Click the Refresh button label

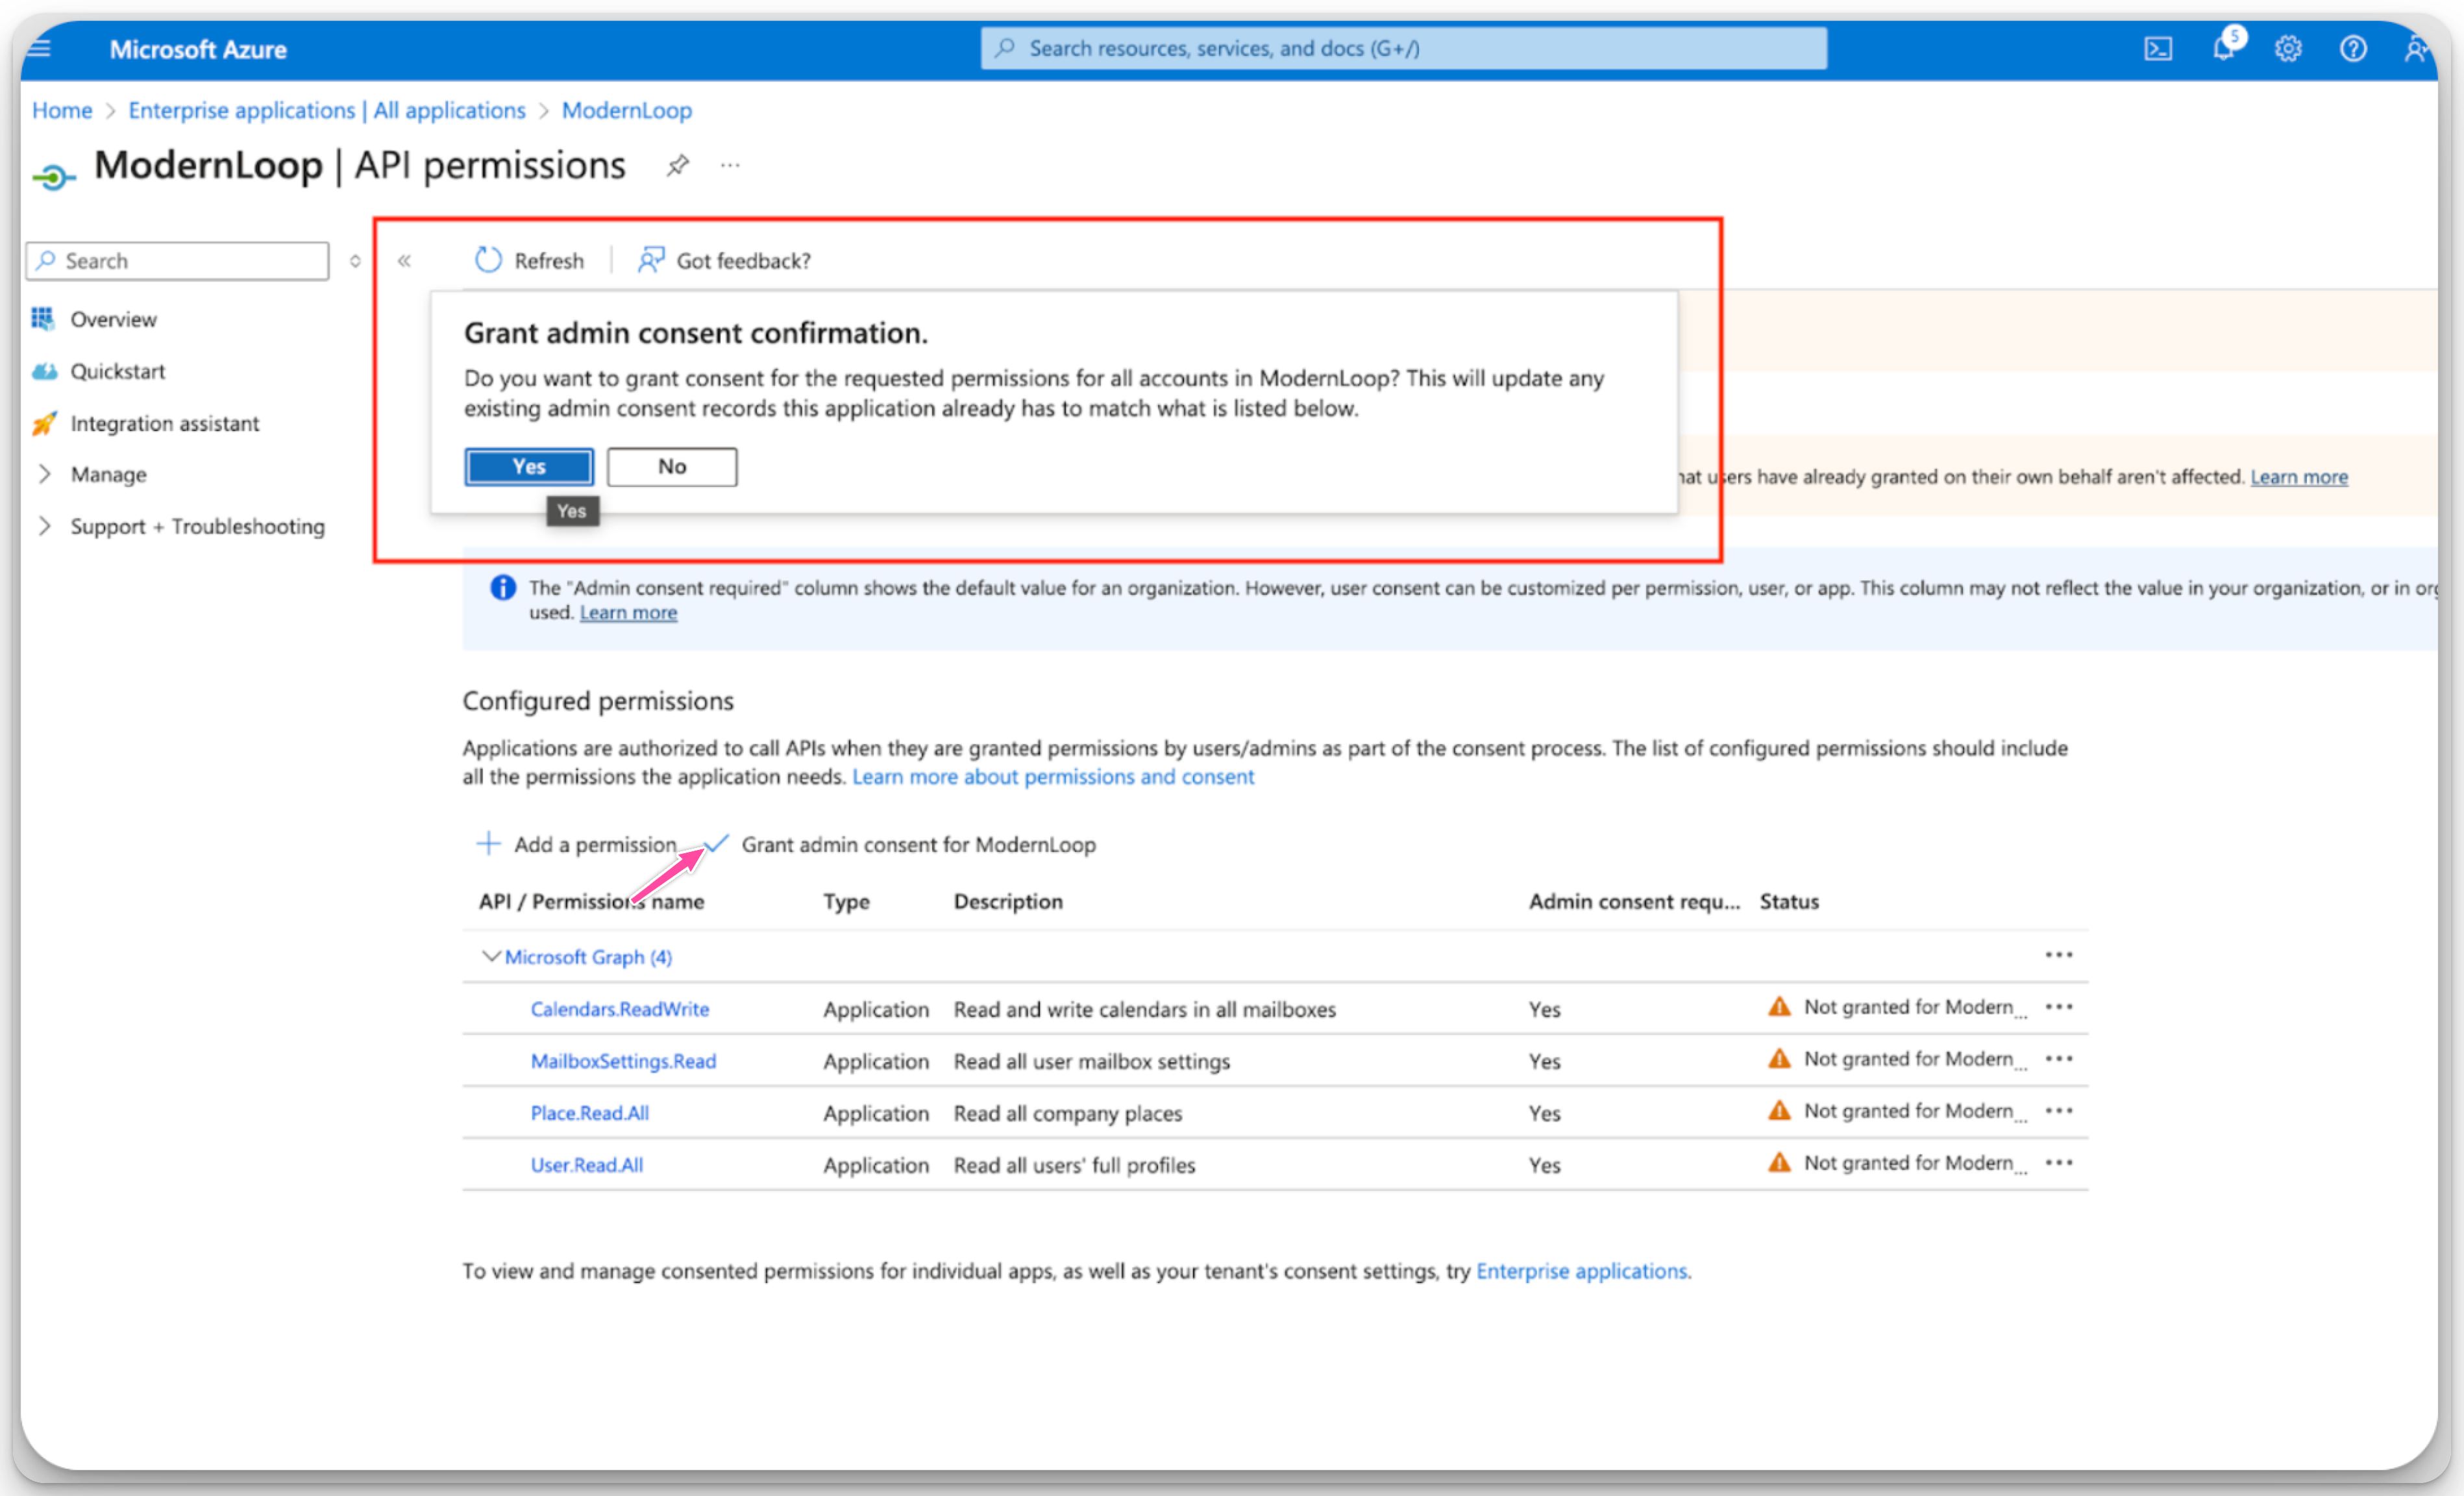pos(549,261)
